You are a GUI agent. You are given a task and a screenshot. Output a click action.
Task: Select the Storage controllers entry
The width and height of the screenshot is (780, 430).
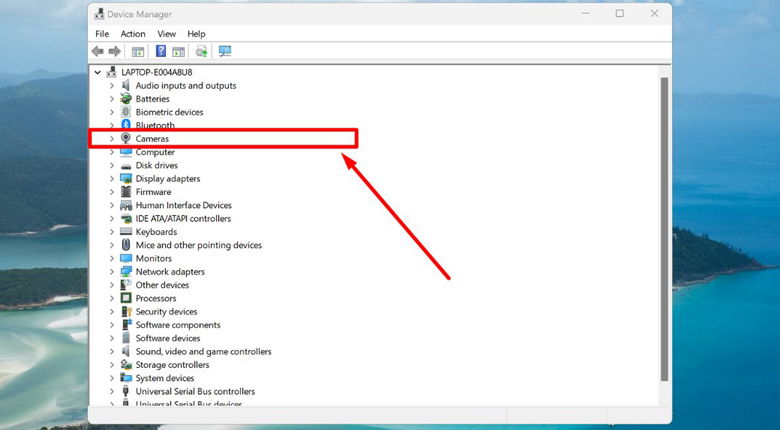[172, 365]
